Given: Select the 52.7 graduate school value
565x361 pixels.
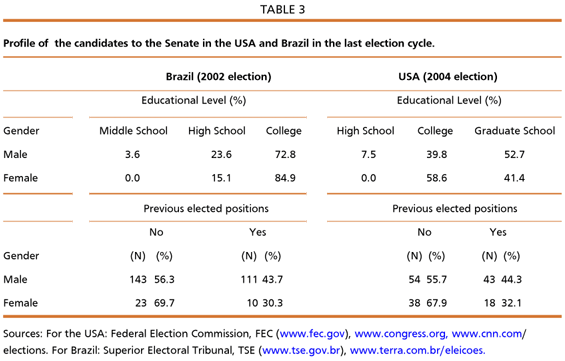Looking at the screenshot, I should click(x=514, y=155).
